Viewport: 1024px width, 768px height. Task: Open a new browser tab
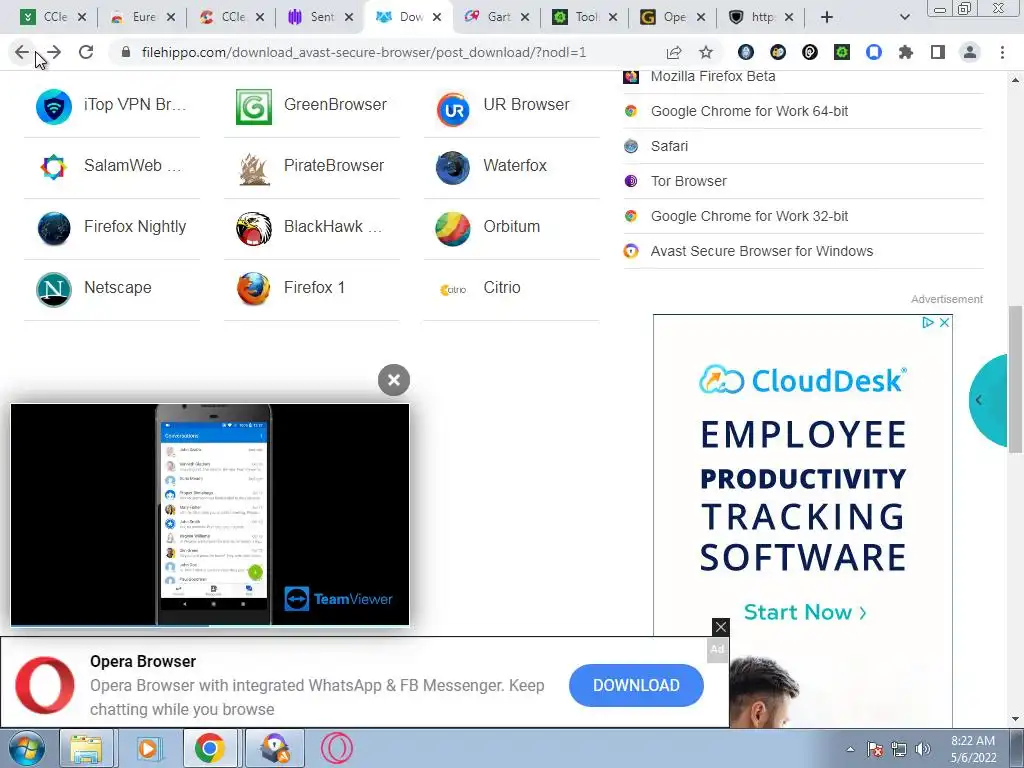point(827,17)
